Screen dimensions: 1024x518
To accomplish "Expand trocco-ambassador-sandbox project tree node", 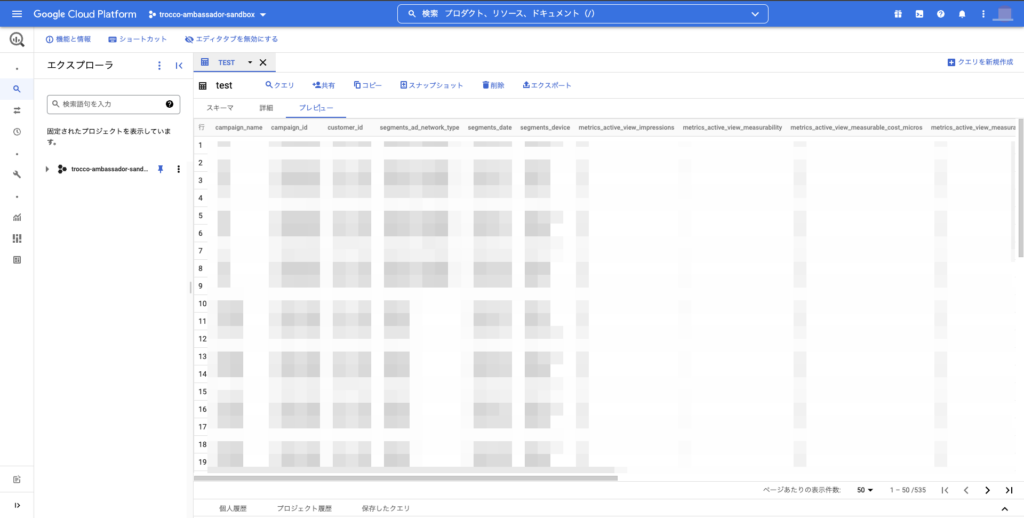I will coord(47,169).
